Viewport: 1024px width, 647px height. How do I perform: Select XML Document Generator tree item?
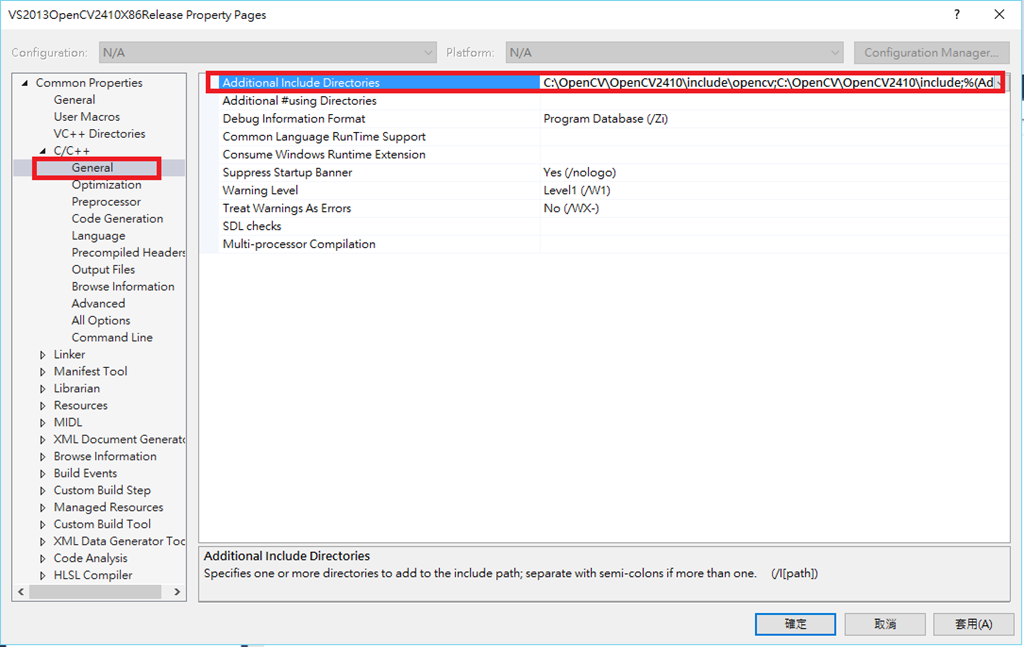click(x=119, y=439)
